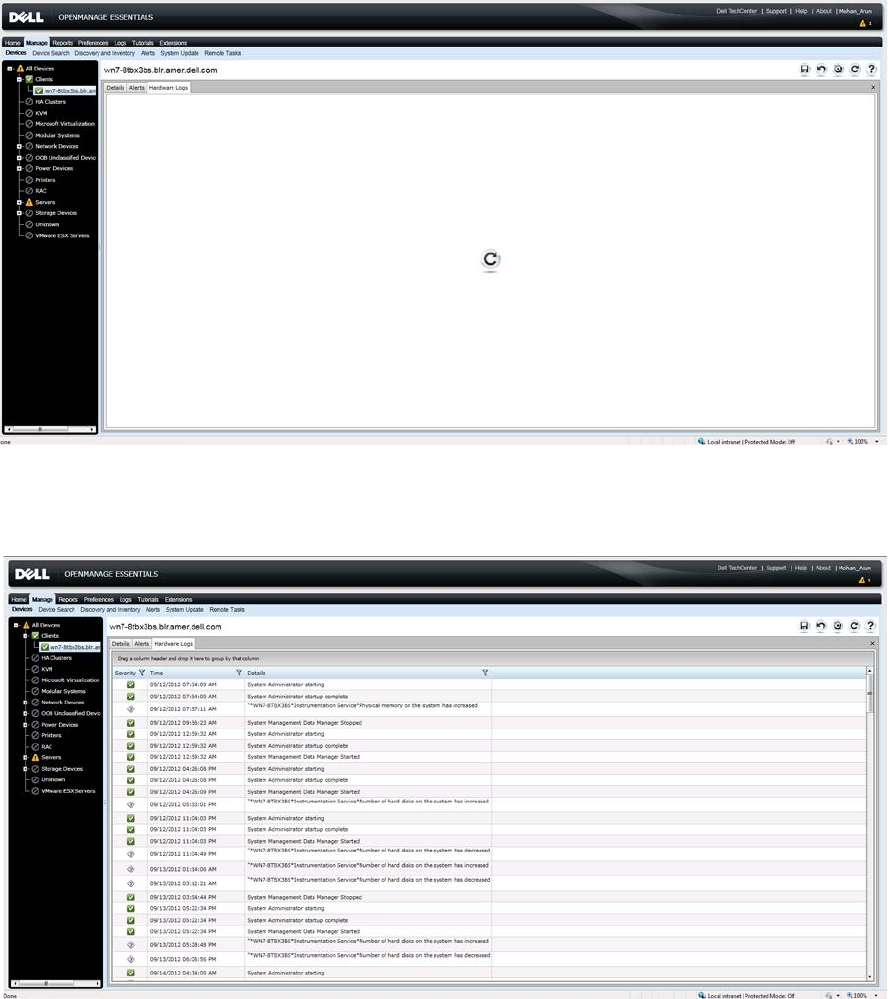Click the refresh arrow icon in the log-table window
Image resolution: width=888 pixels, height=999 pixels.
pyautogui.click(x=854, y=626)
